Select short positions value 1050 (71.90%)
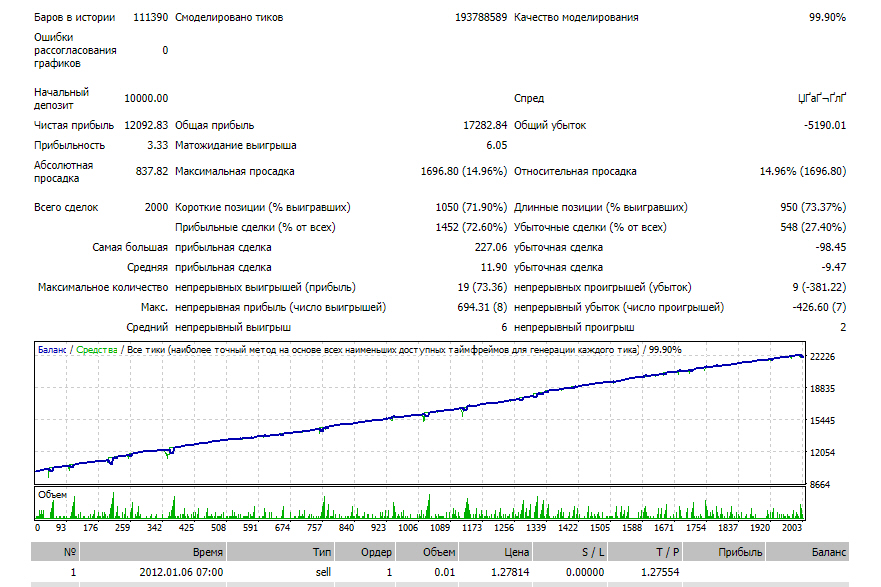This screenshot has width=881, height=587. pos(471,207)
